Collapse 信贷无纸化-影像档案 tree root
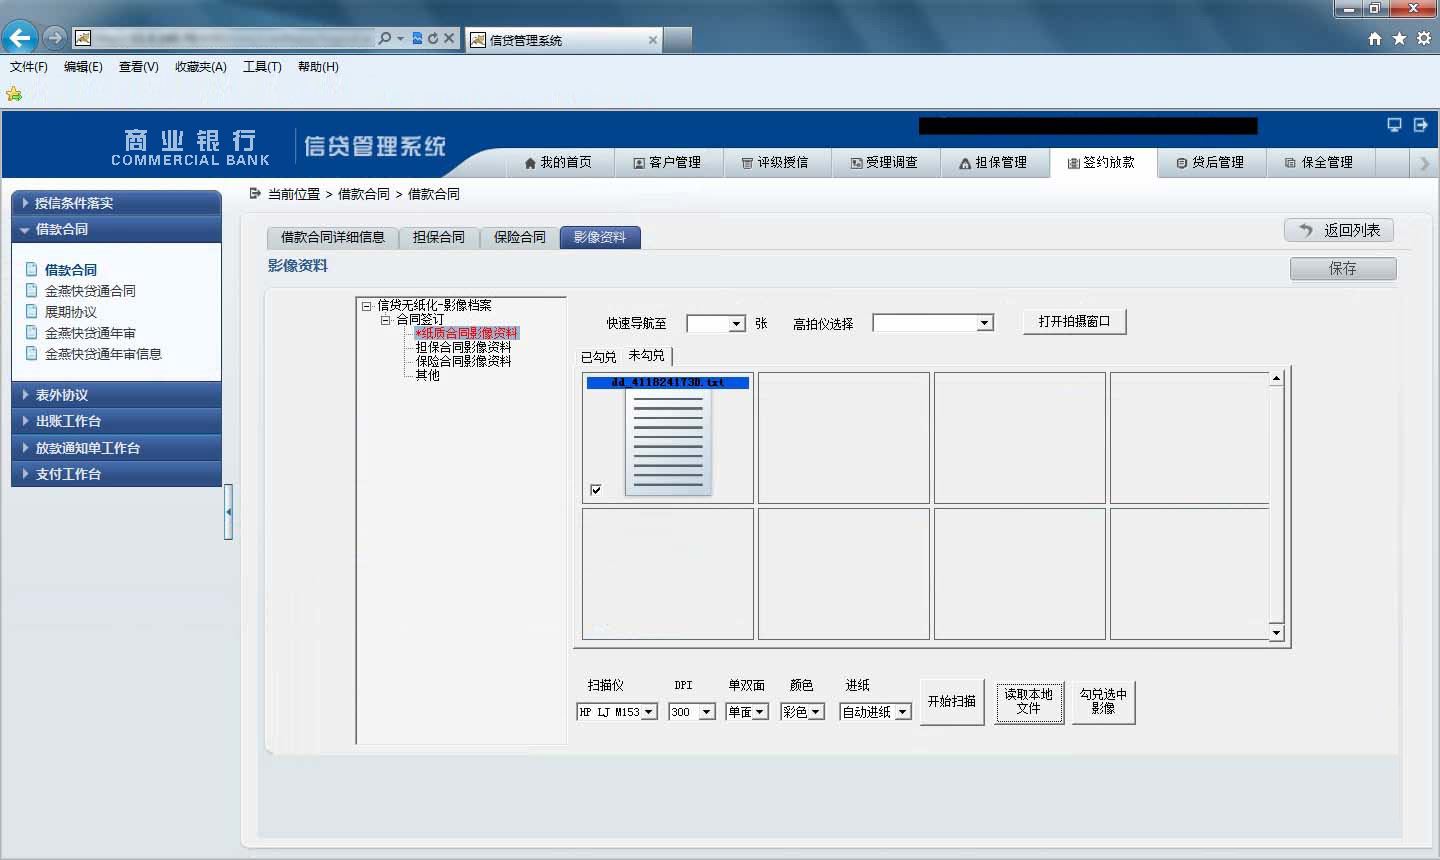Screen dimensions: 1440x860 coord(367,306)
